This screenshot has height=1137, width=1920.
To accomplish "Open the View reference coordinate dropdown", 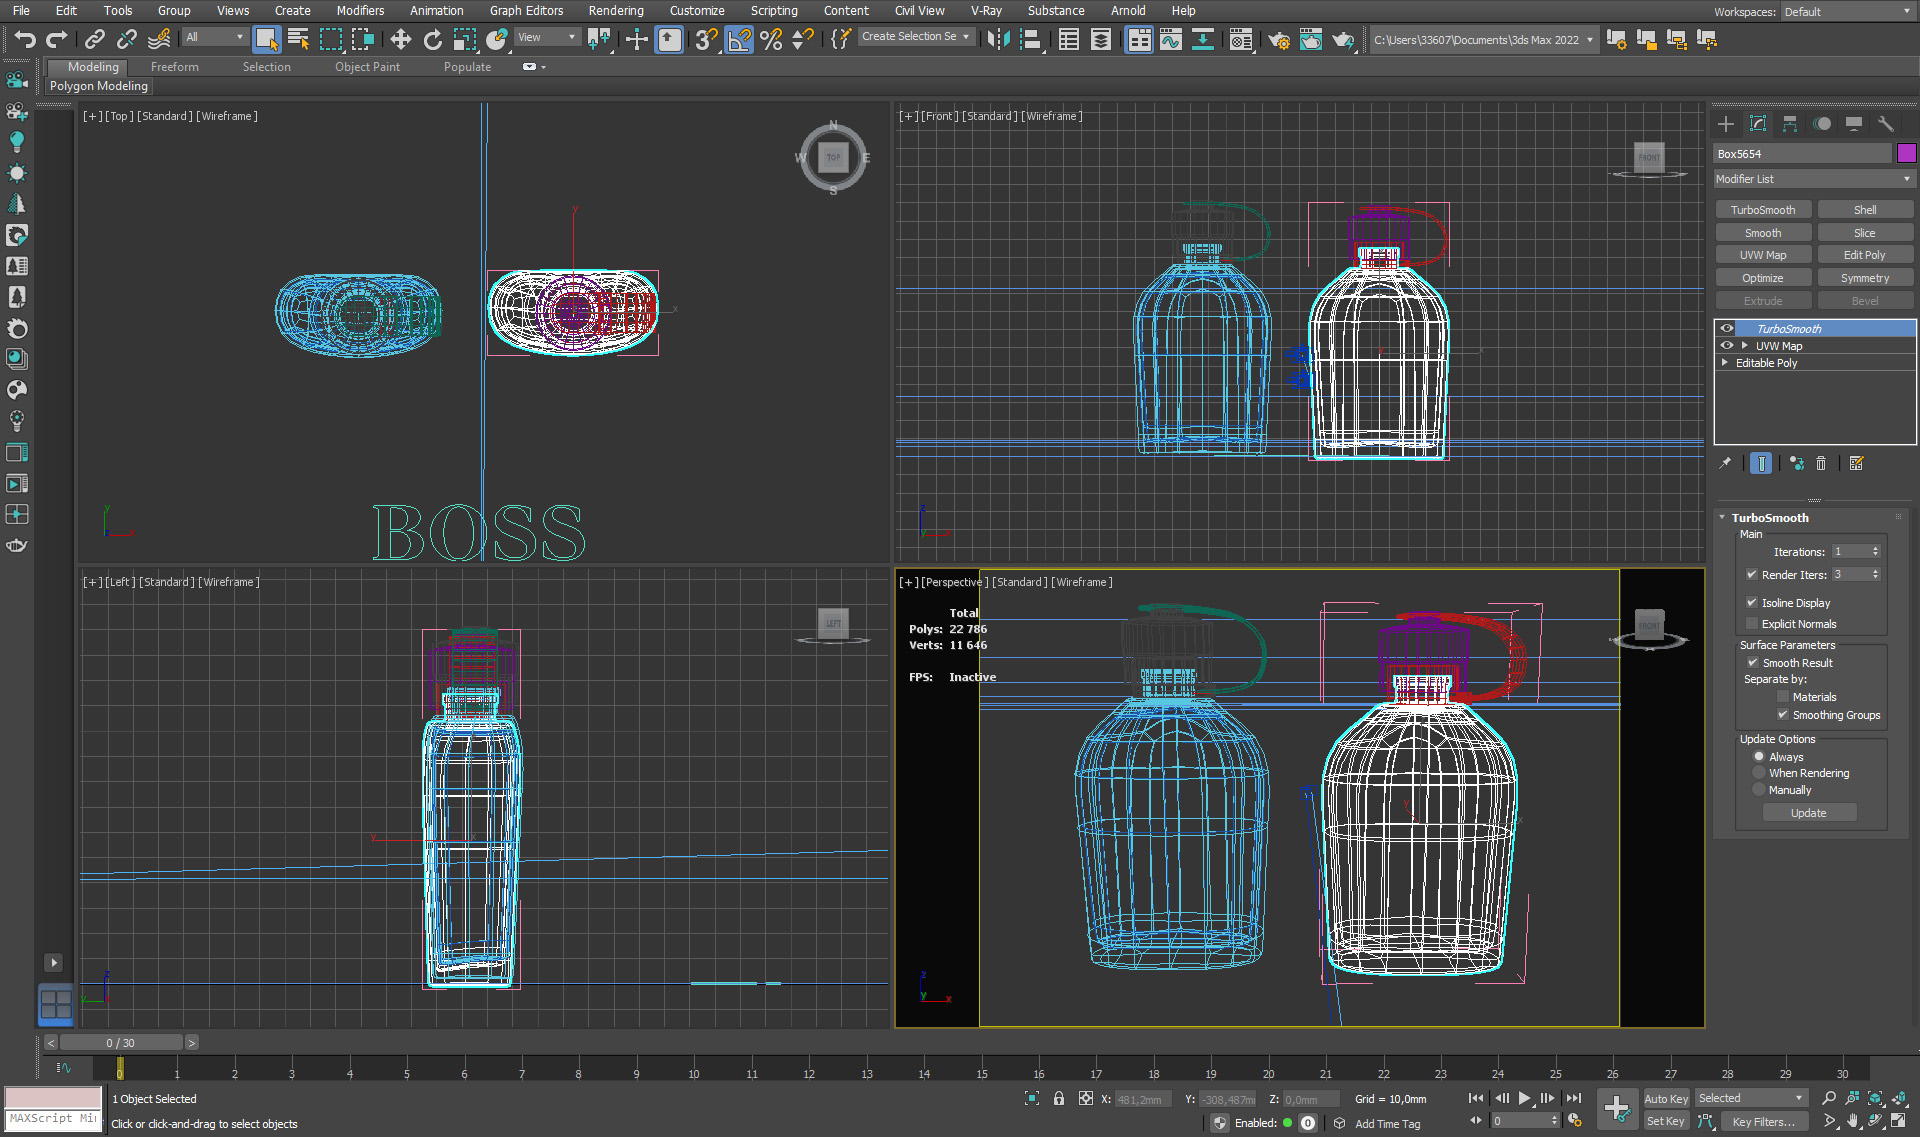I will [547, 37].
